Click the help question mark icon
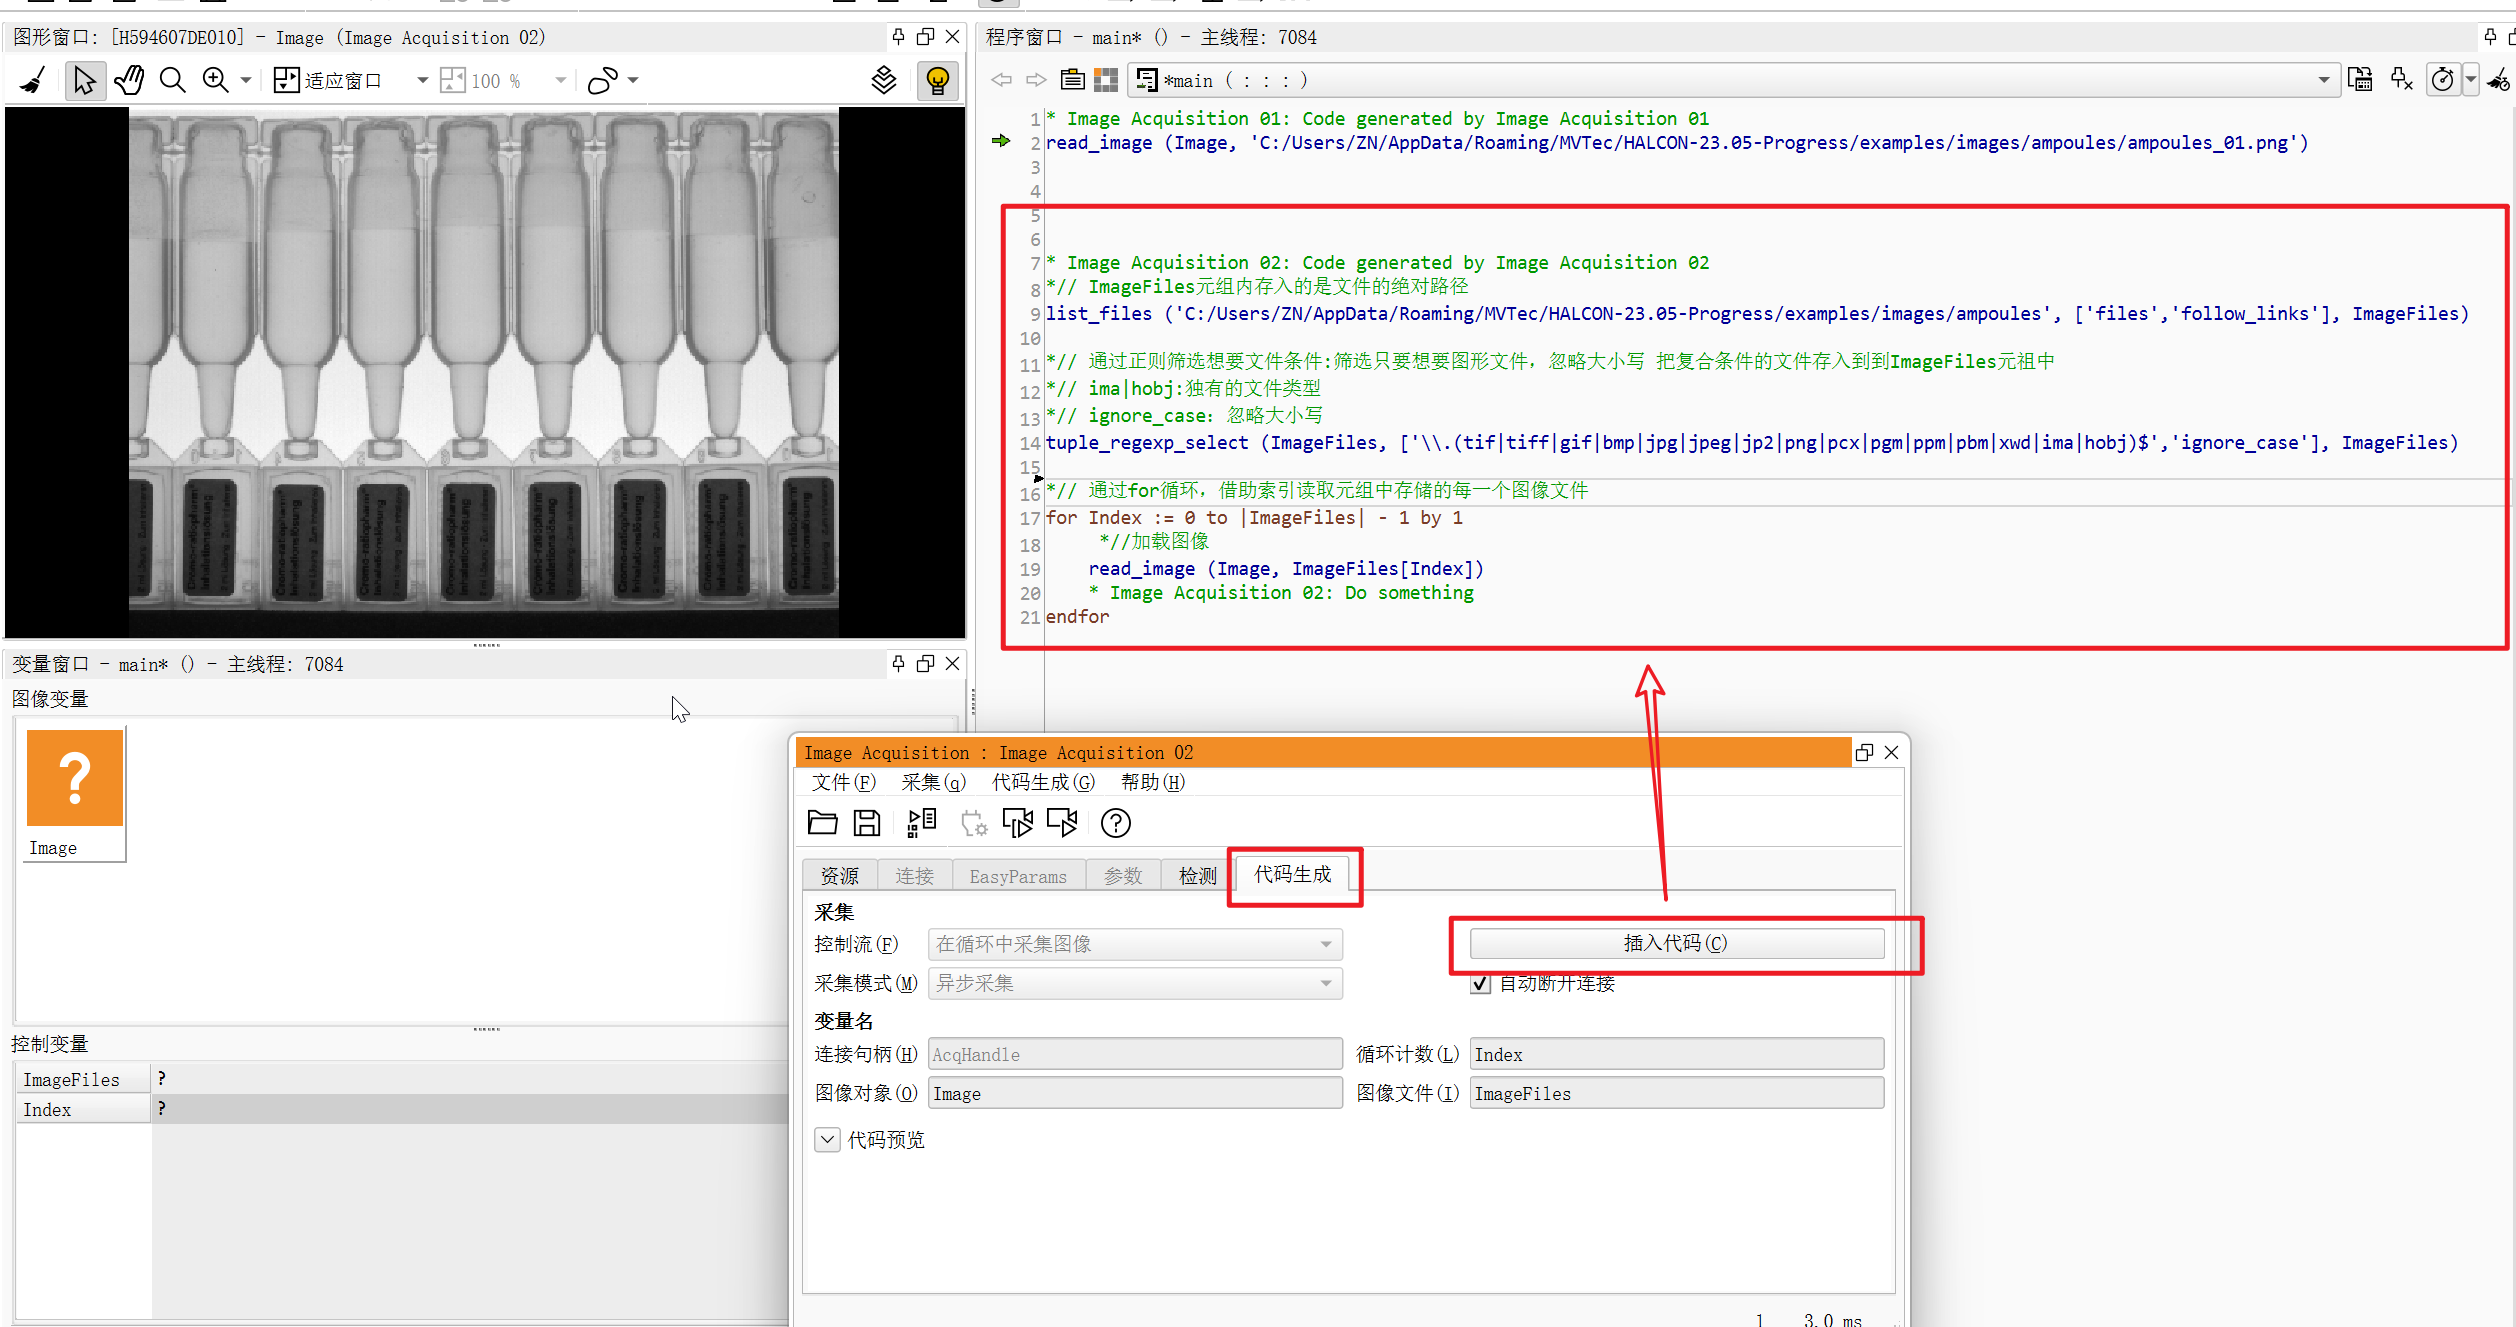2516x1327 pixels. point(1115,823)
